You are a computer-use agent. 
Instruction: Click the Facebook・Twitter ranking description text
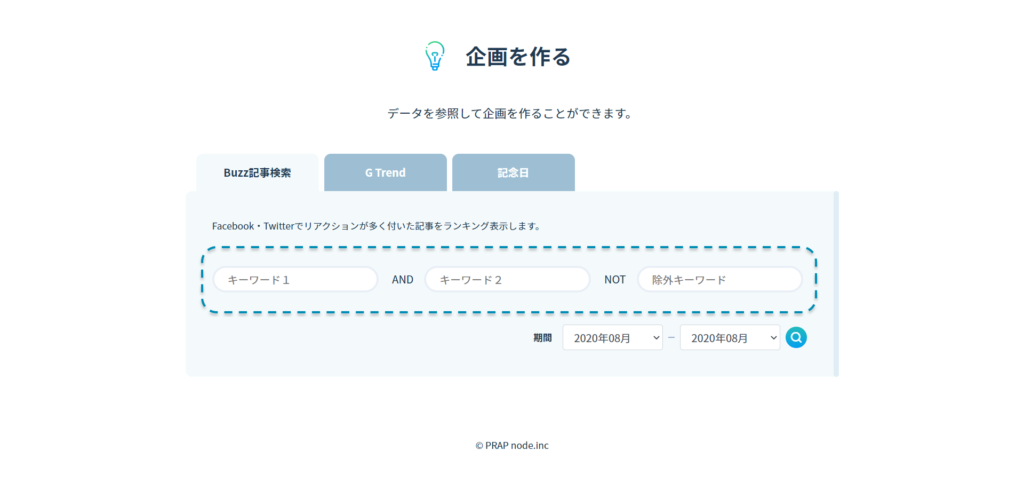tap(376, 226)
